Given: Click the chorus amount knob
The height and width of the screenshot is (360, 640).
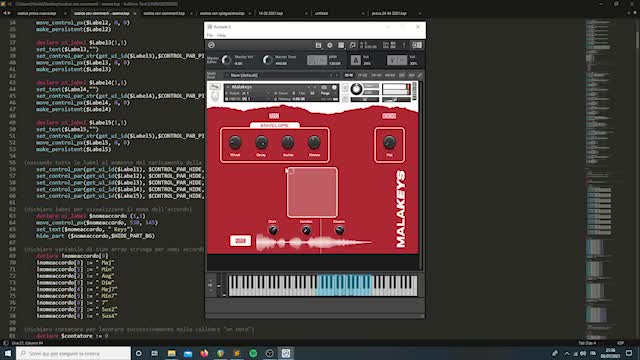Looking at the screenshot, I should point(389,142).
